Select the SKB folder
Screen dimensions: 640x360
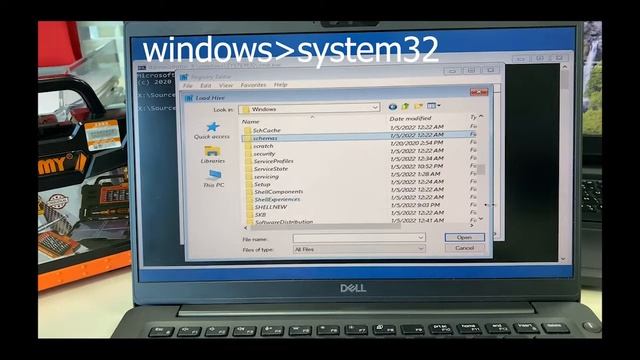260,215
